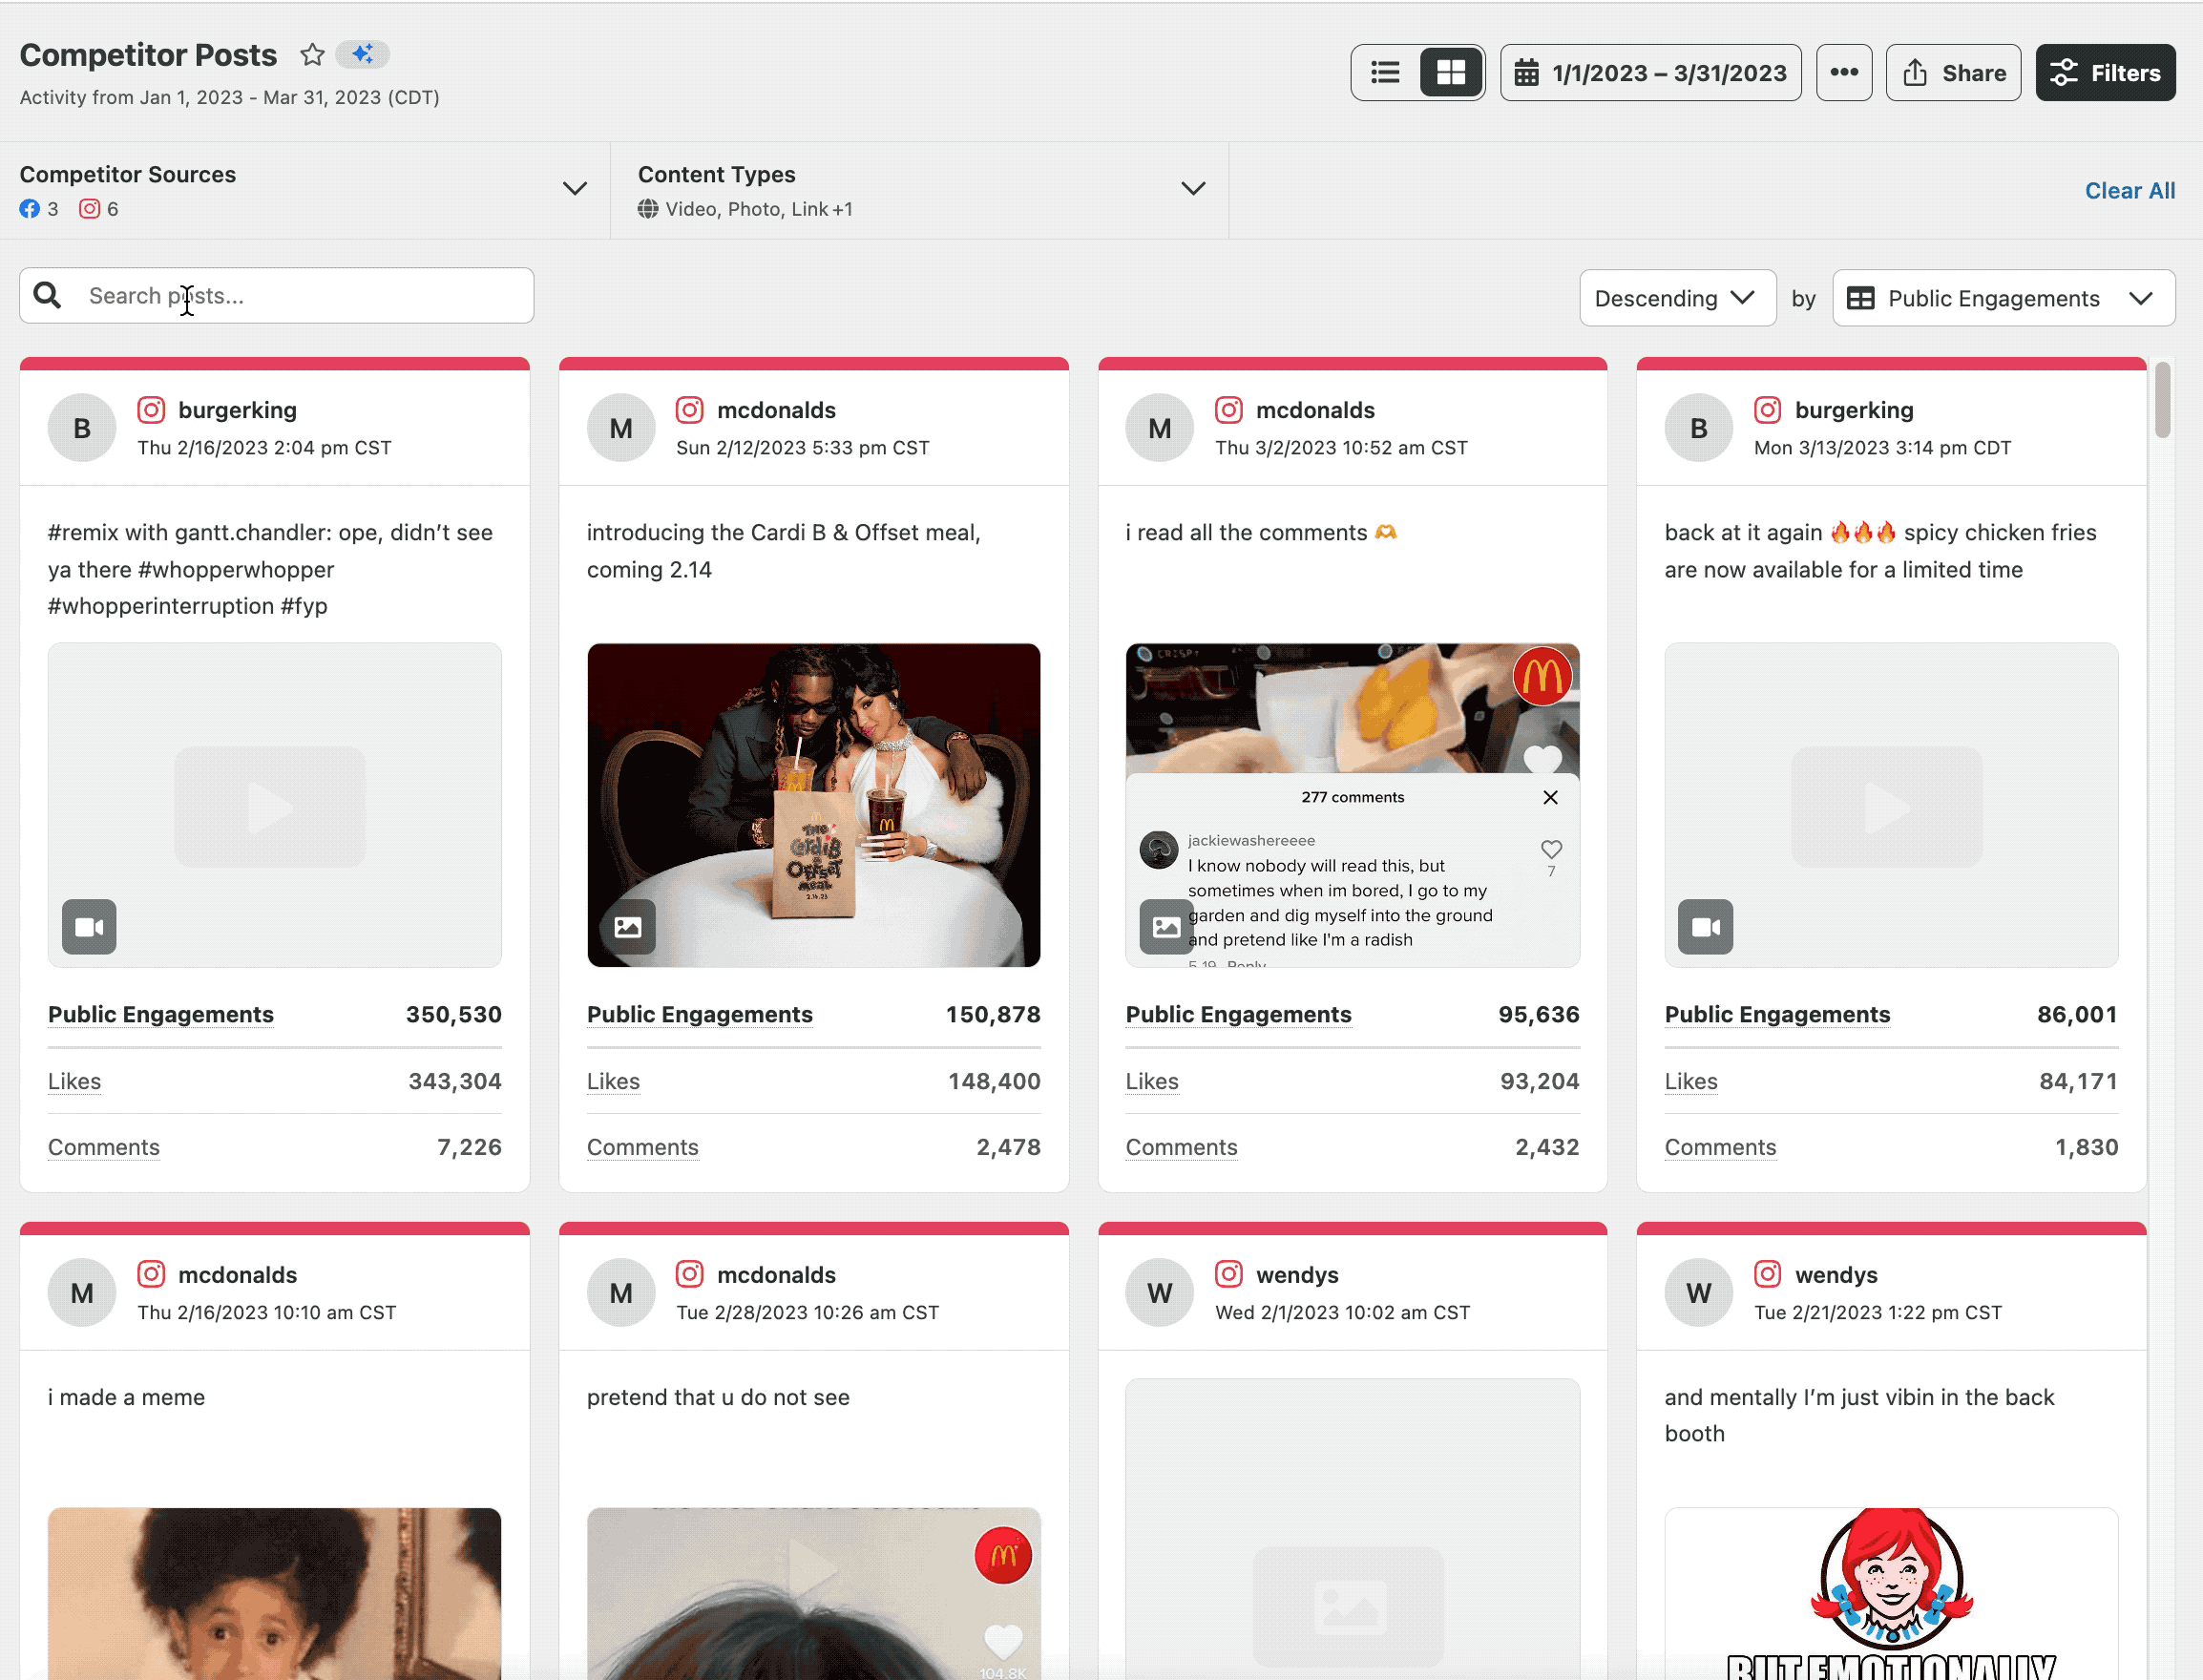
Task: Click W avatar of wendys 2/21 post
Action: click(x=1699, y=1292)
